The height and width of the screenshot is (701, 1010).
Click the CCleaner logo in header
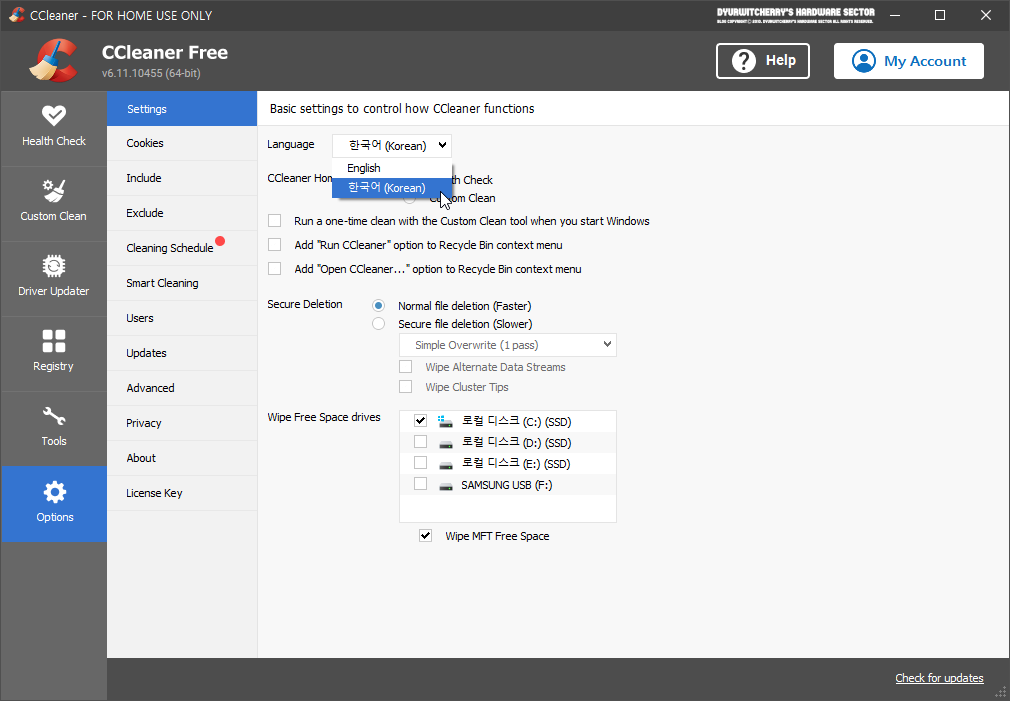(53, 61)
